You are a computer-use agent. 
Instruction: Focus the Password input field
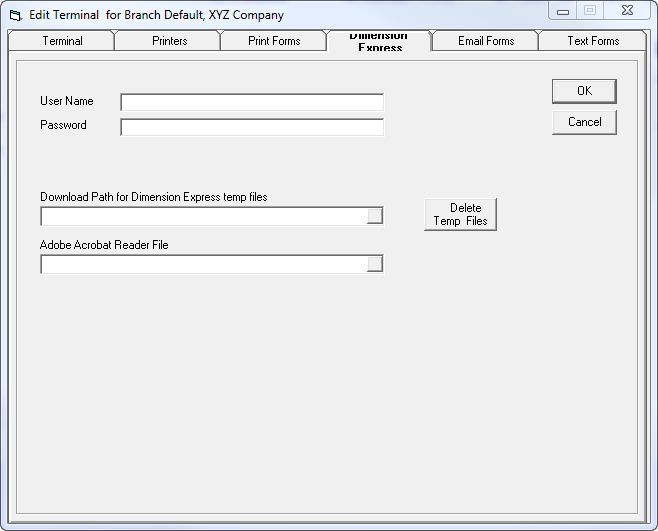point(252,127)
